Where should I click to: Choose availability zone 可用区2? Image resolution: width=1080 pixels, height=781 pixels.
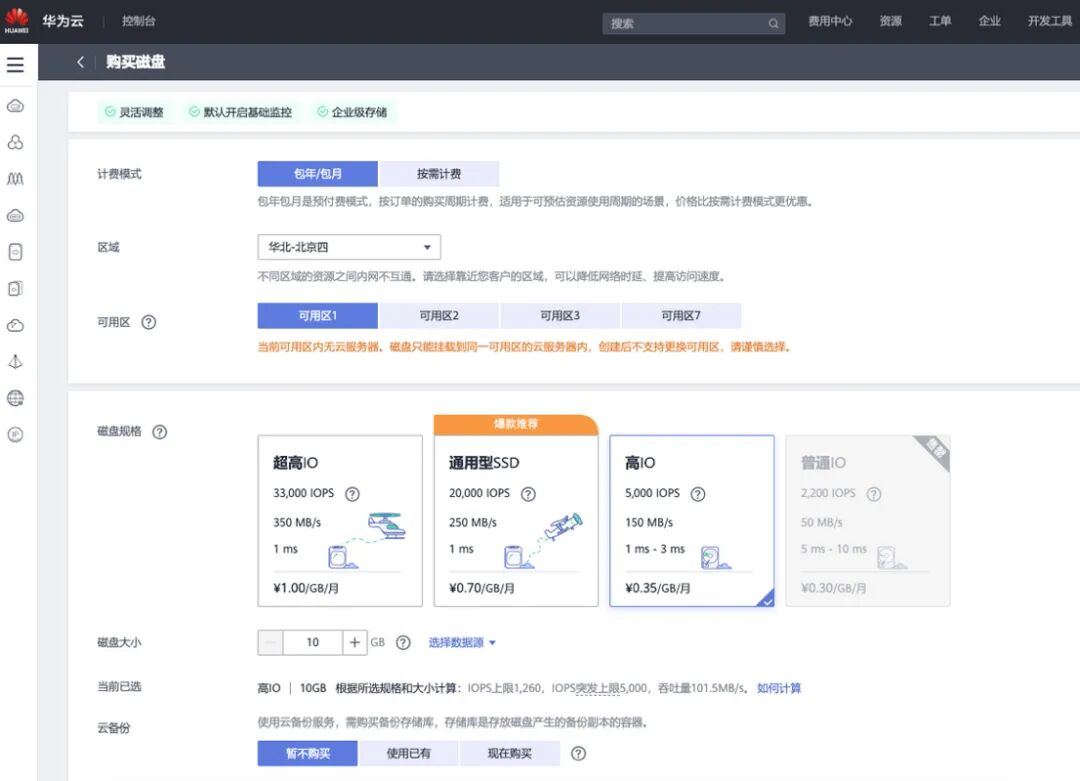click(x=439, y=315)
